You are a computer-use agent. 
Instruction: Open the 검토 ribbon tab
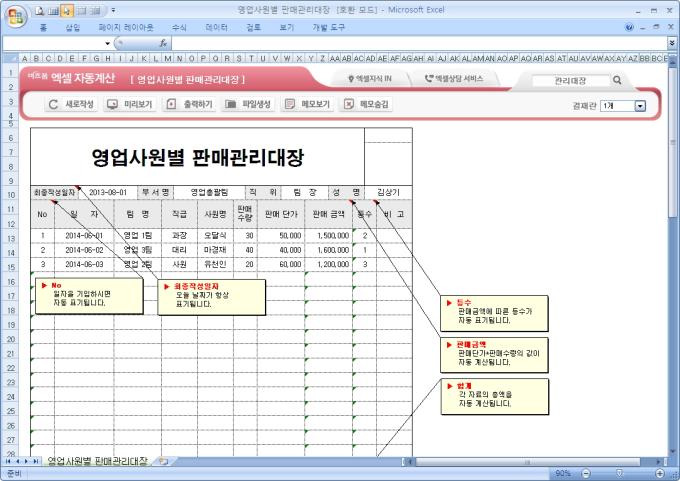(x=253, y=27)
